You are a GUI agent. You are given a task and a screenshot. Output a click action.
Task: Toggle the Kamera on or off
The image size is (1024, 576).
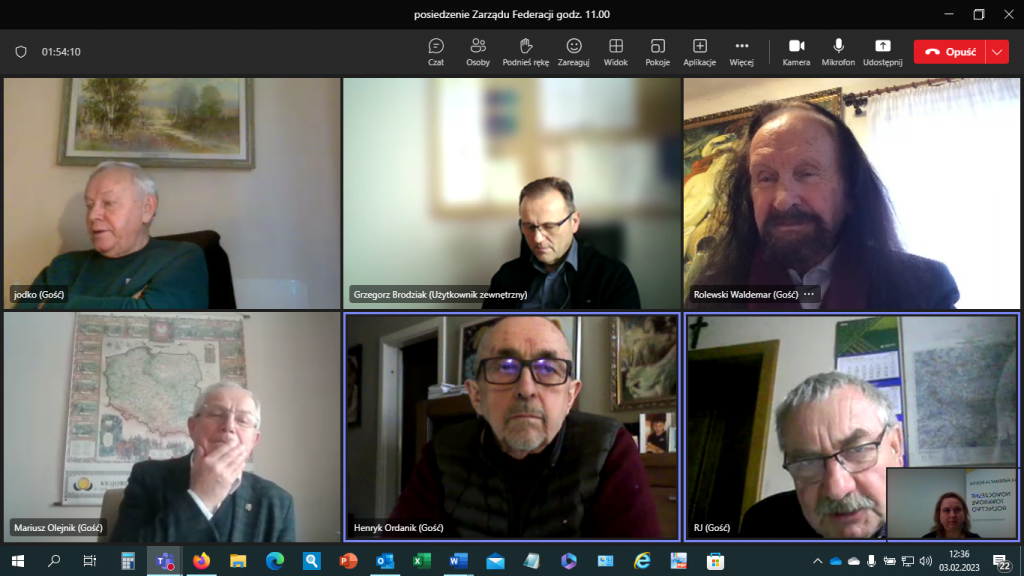[796, 52]
